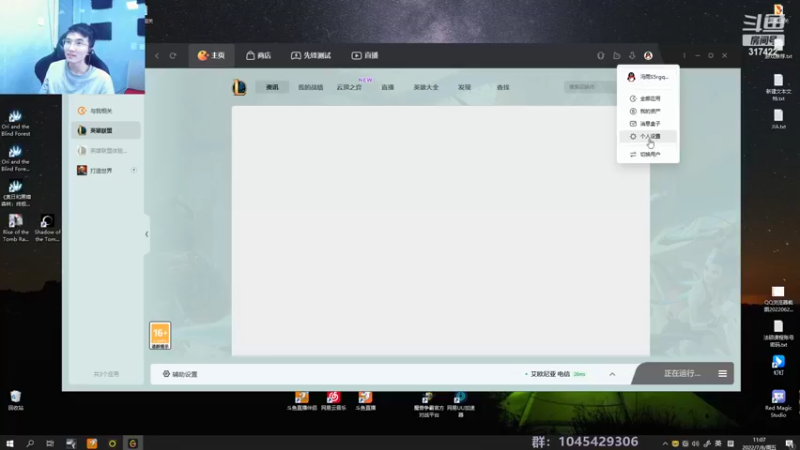Open the 英雄大全 sub-tab
800x450 pixels.
[x=426, y=87]
